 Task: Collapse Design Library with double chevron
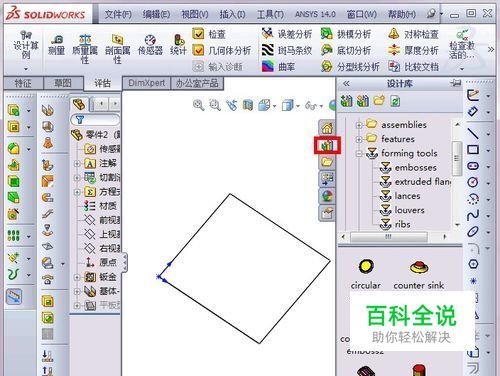(346, 83)
